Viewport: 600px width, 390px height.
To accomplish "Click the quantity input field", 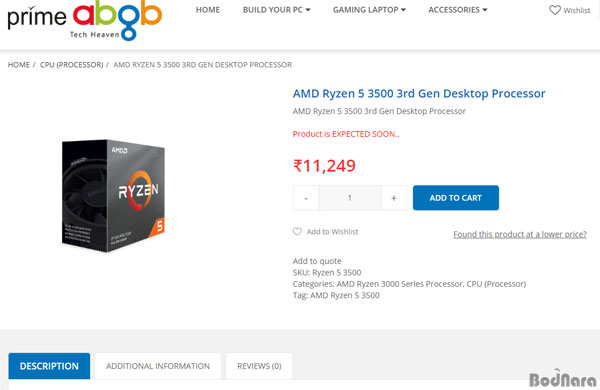I will (x=350, y=198).
